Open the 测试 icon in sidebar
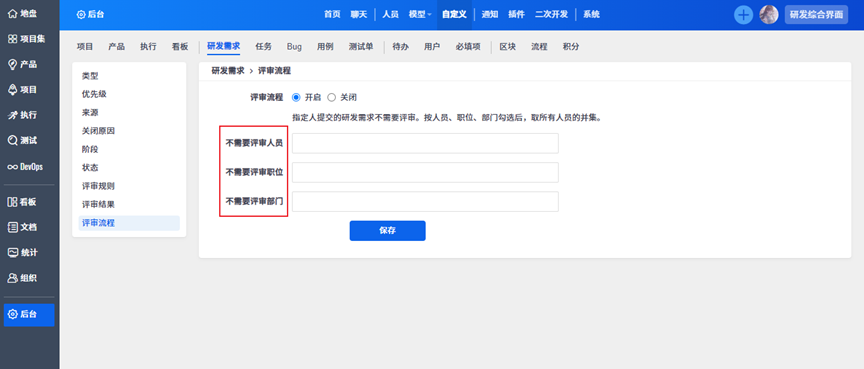This screenshot has height=369, width=864. click(x=12, y=140)
